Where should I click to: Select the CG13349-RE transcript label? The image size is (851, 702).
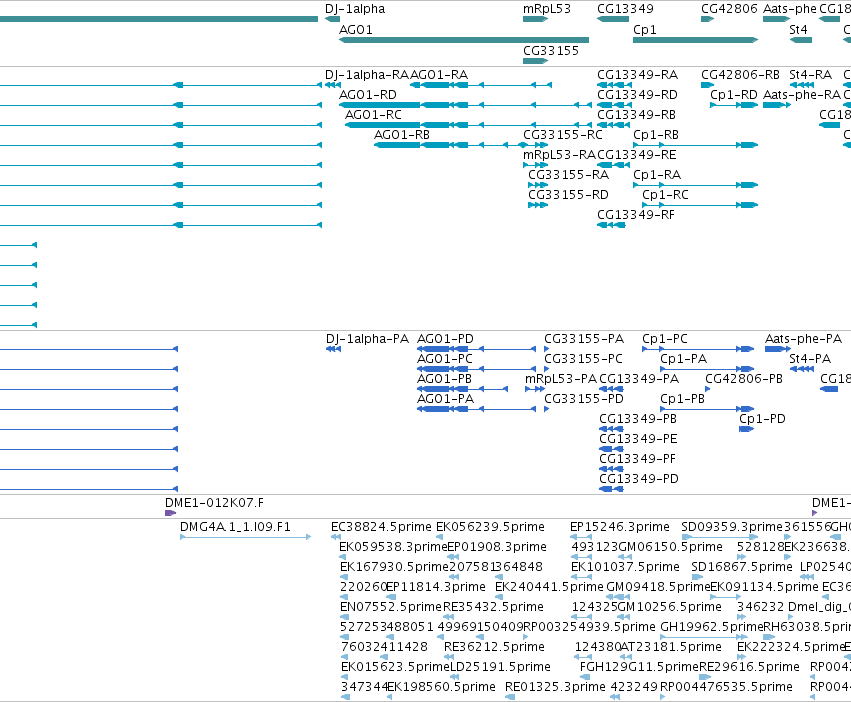[637, 155]
